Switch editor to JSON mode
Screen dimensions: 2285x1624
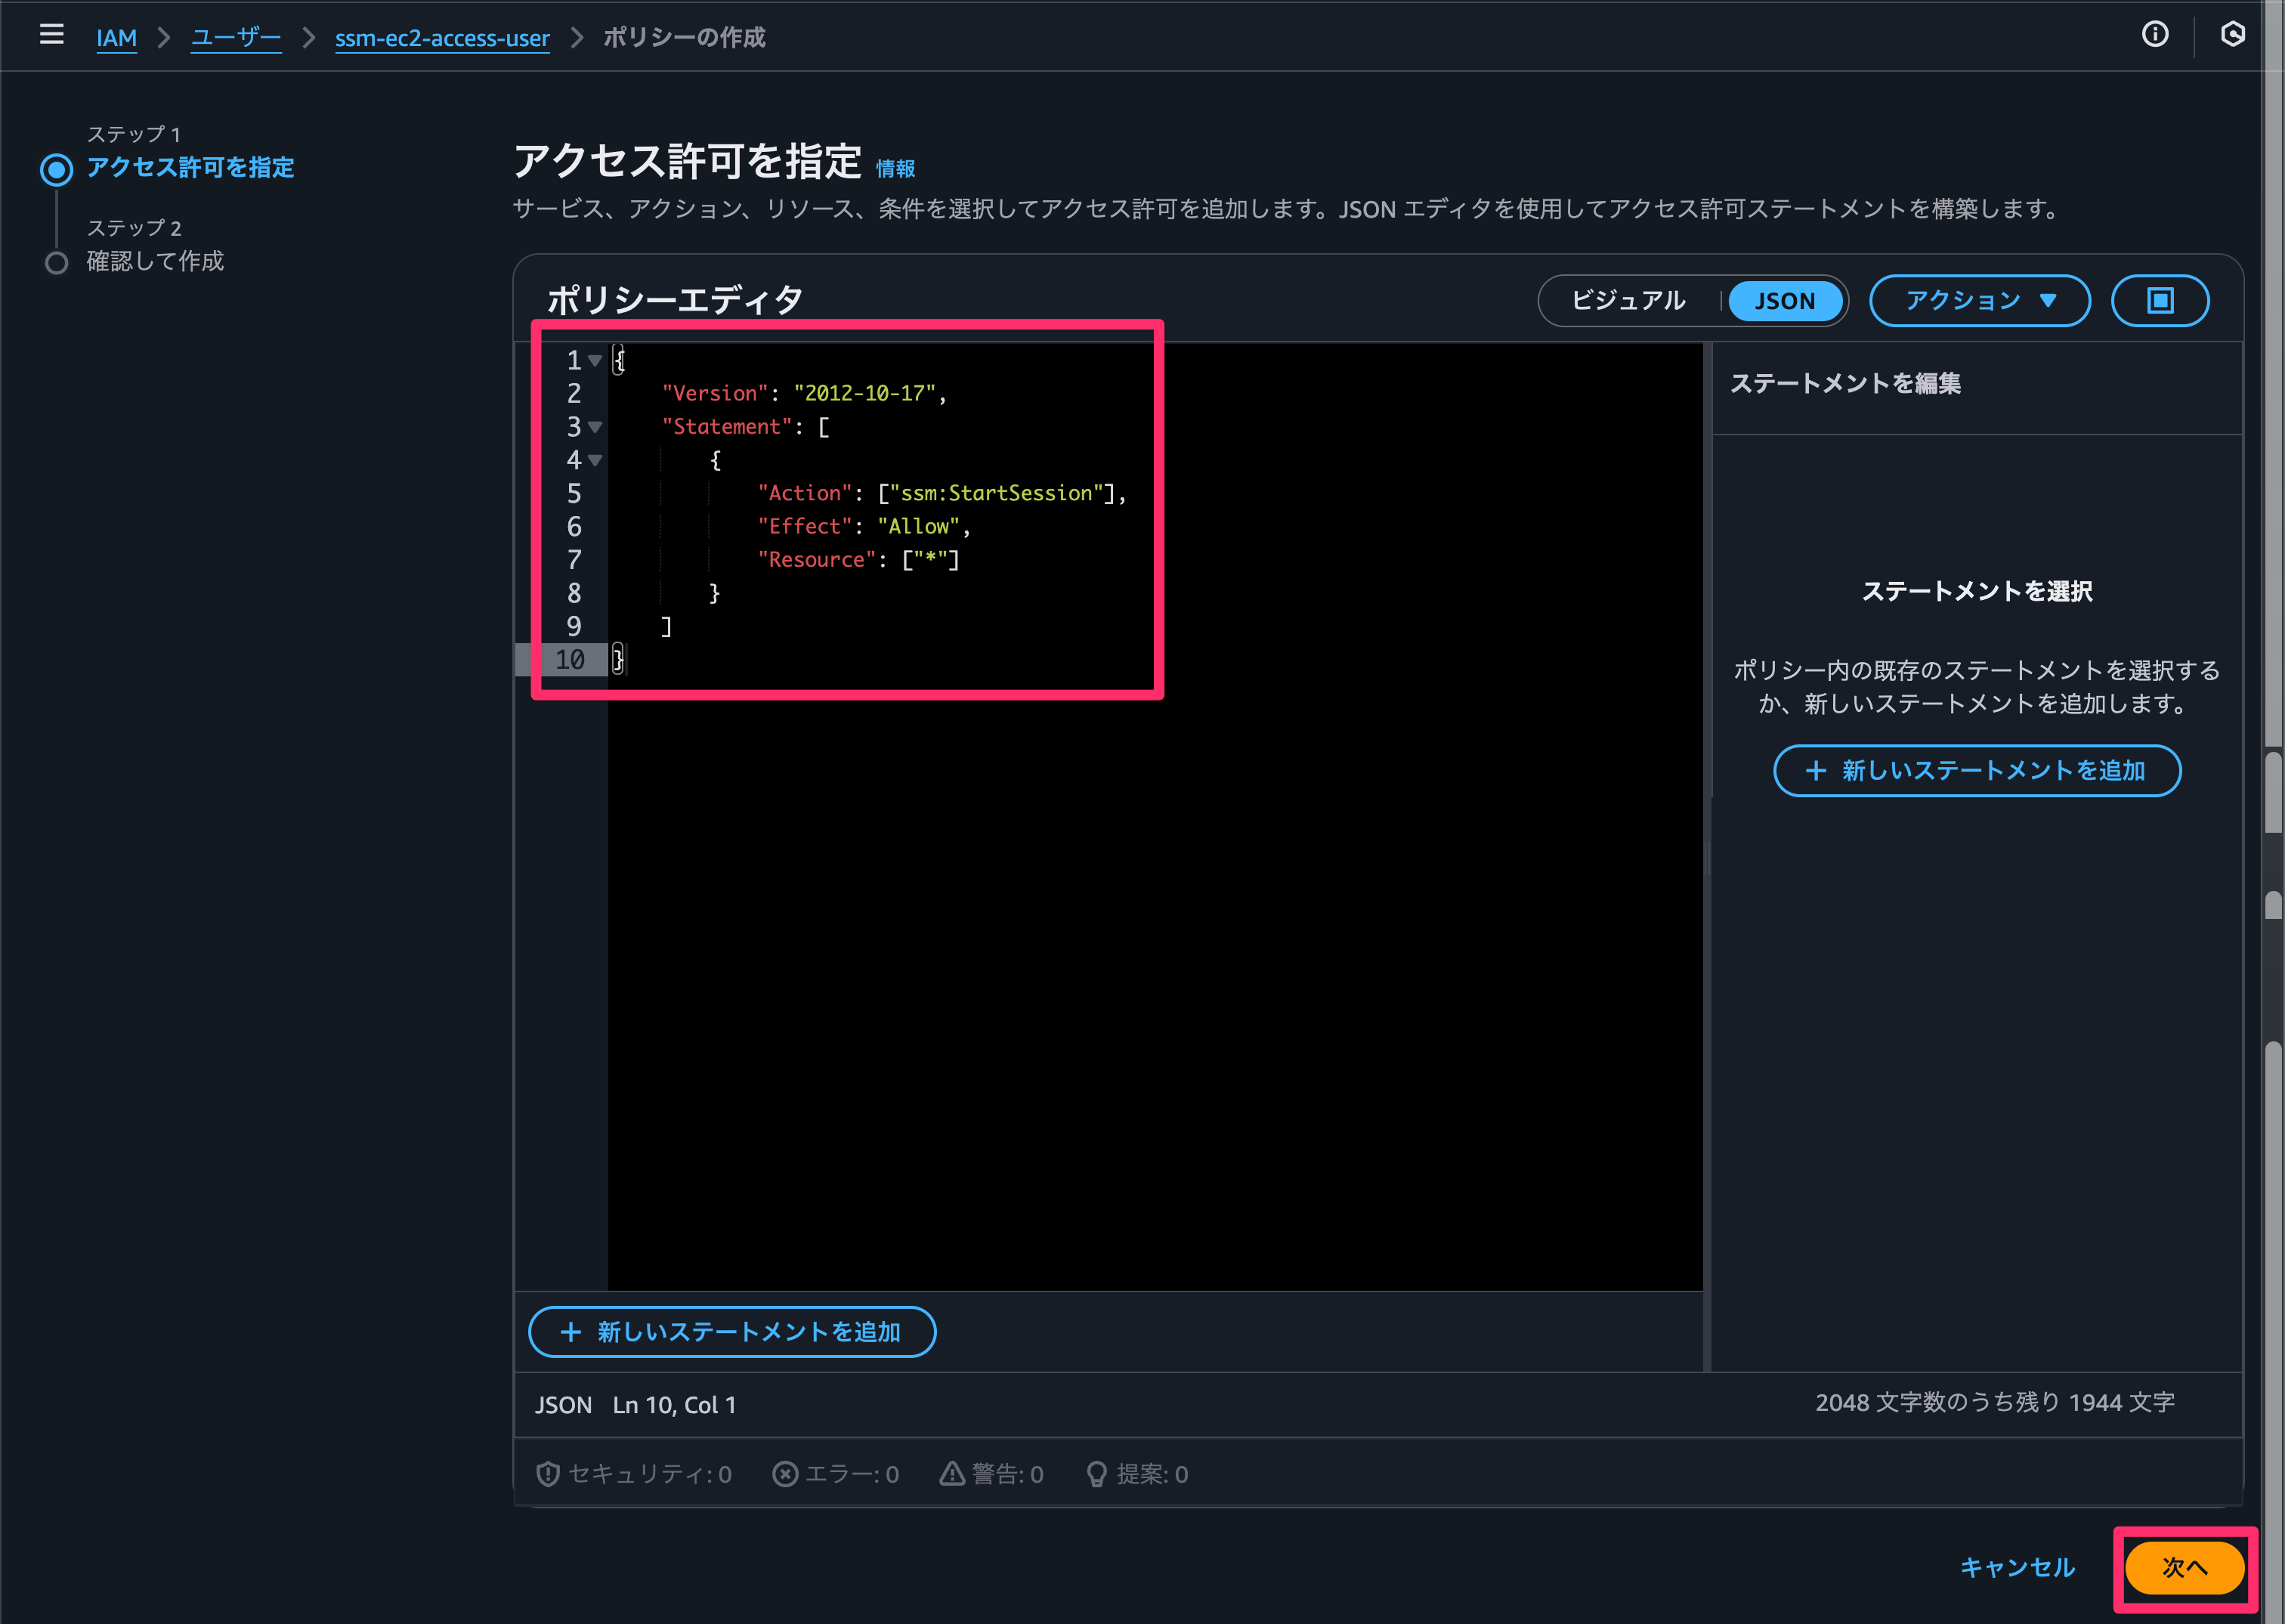(1784, 301)
